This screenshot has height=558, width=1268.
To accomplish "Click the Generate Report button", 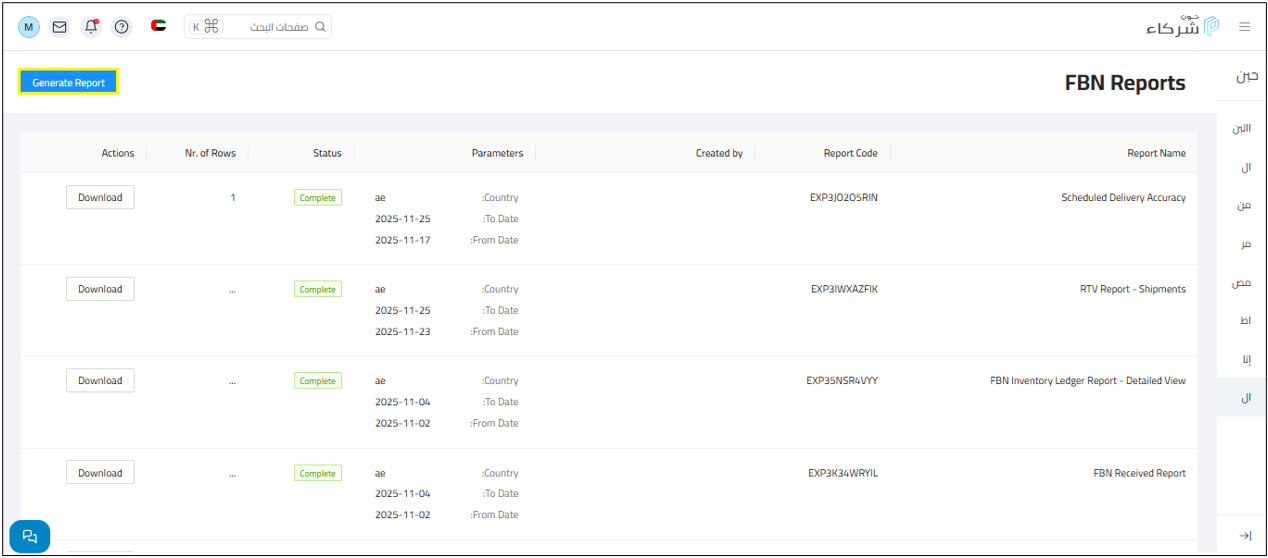I will [x=68, y=83].
